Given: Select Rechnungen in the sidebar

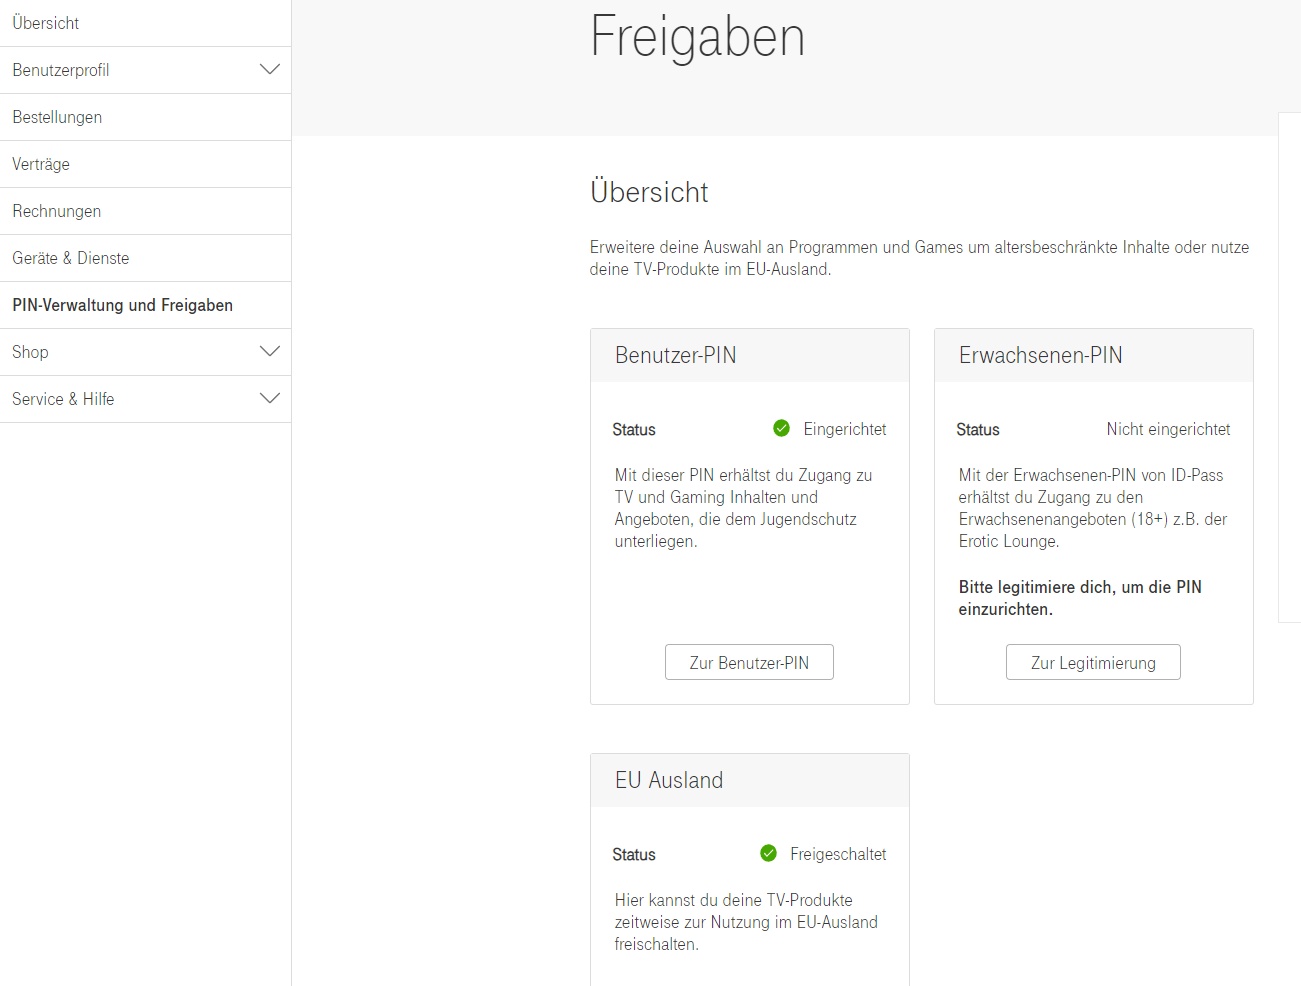Looking at the screenshot, I should point(57,211).
